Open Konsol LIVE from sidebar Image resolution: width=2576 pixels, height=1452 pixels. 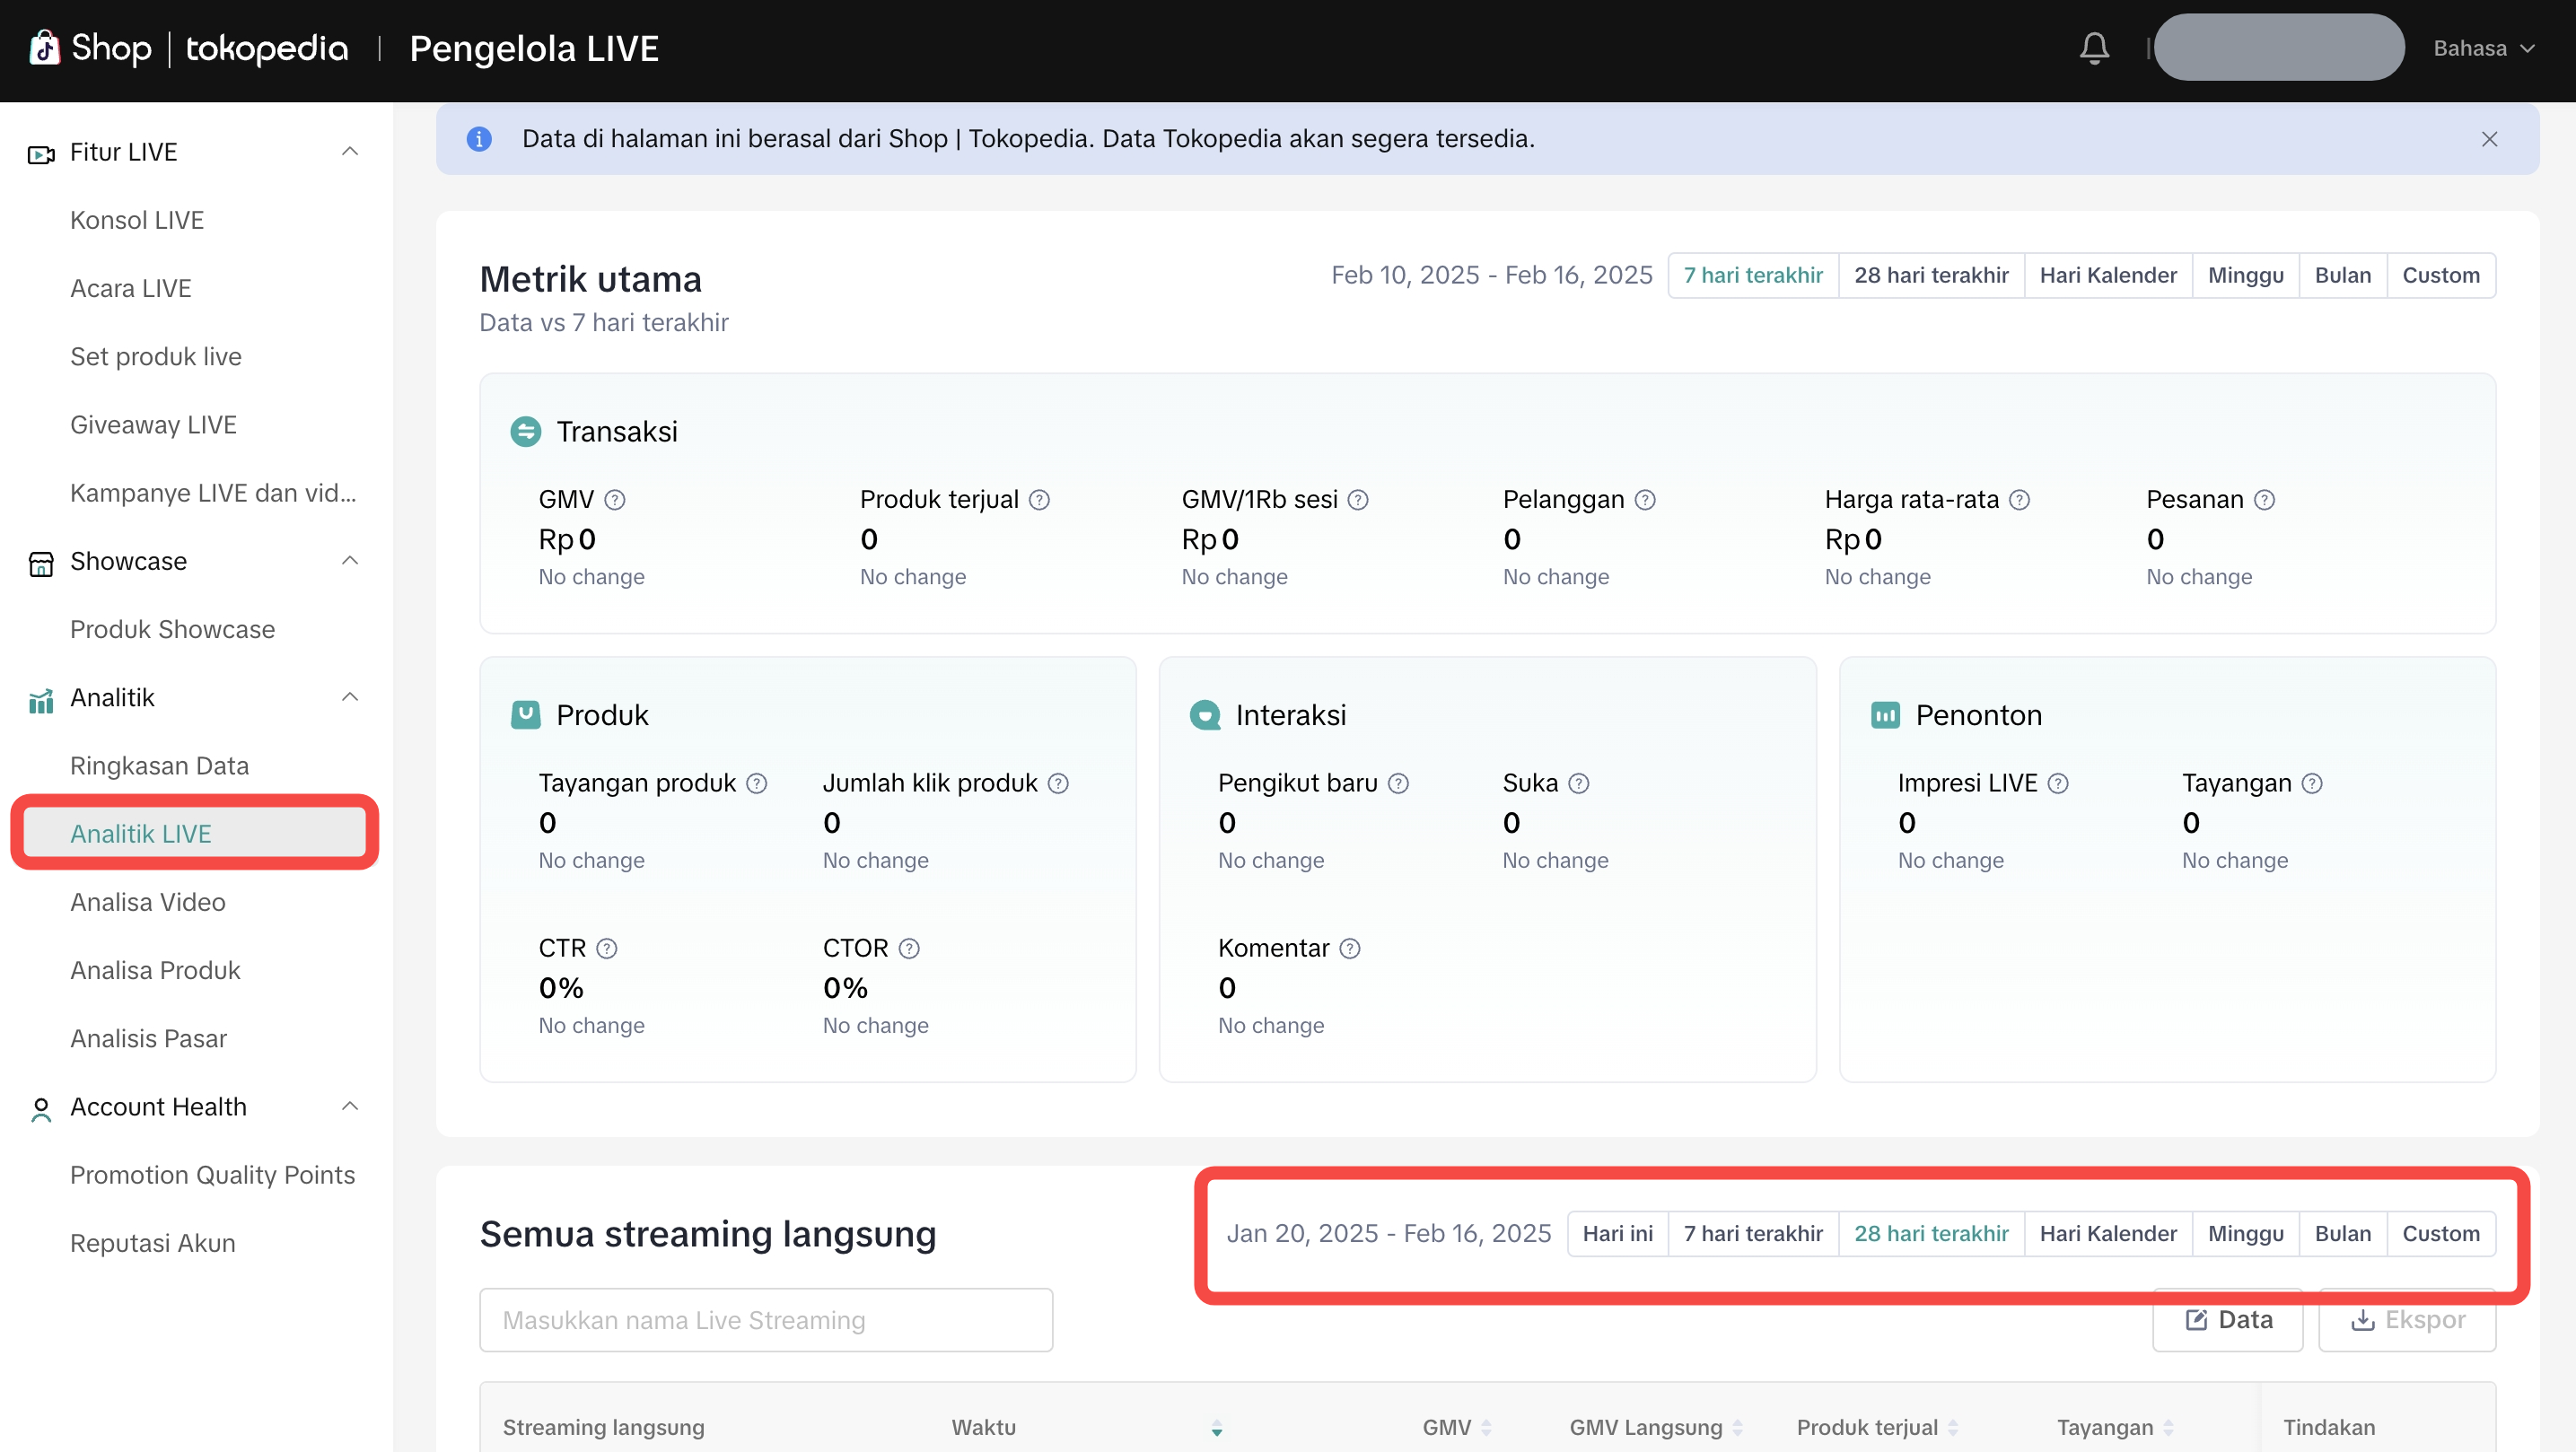pyautogui.click(x=137, y=220)
